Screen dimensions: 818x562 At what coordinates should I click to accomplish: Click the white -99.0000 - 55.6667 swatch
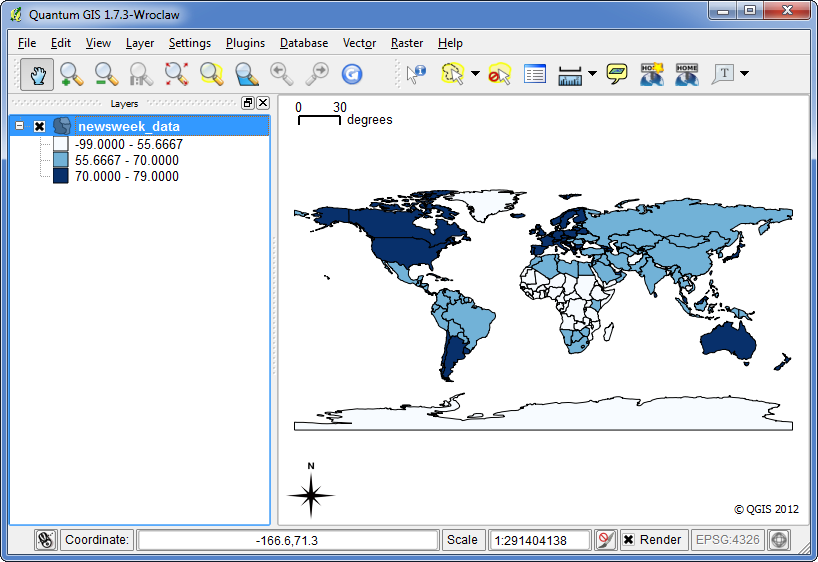click(61, 144)
